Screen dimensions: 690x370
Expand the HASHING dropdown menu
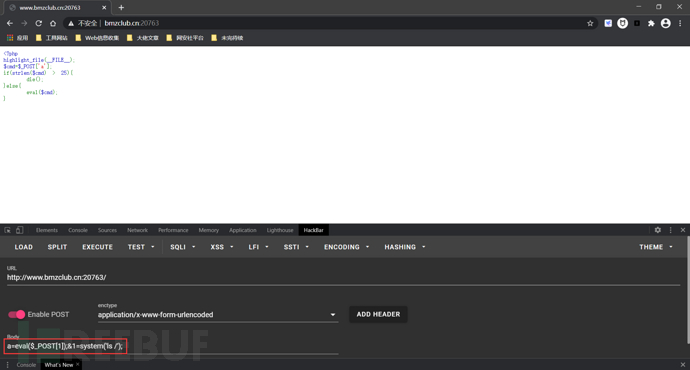point(404,247)
